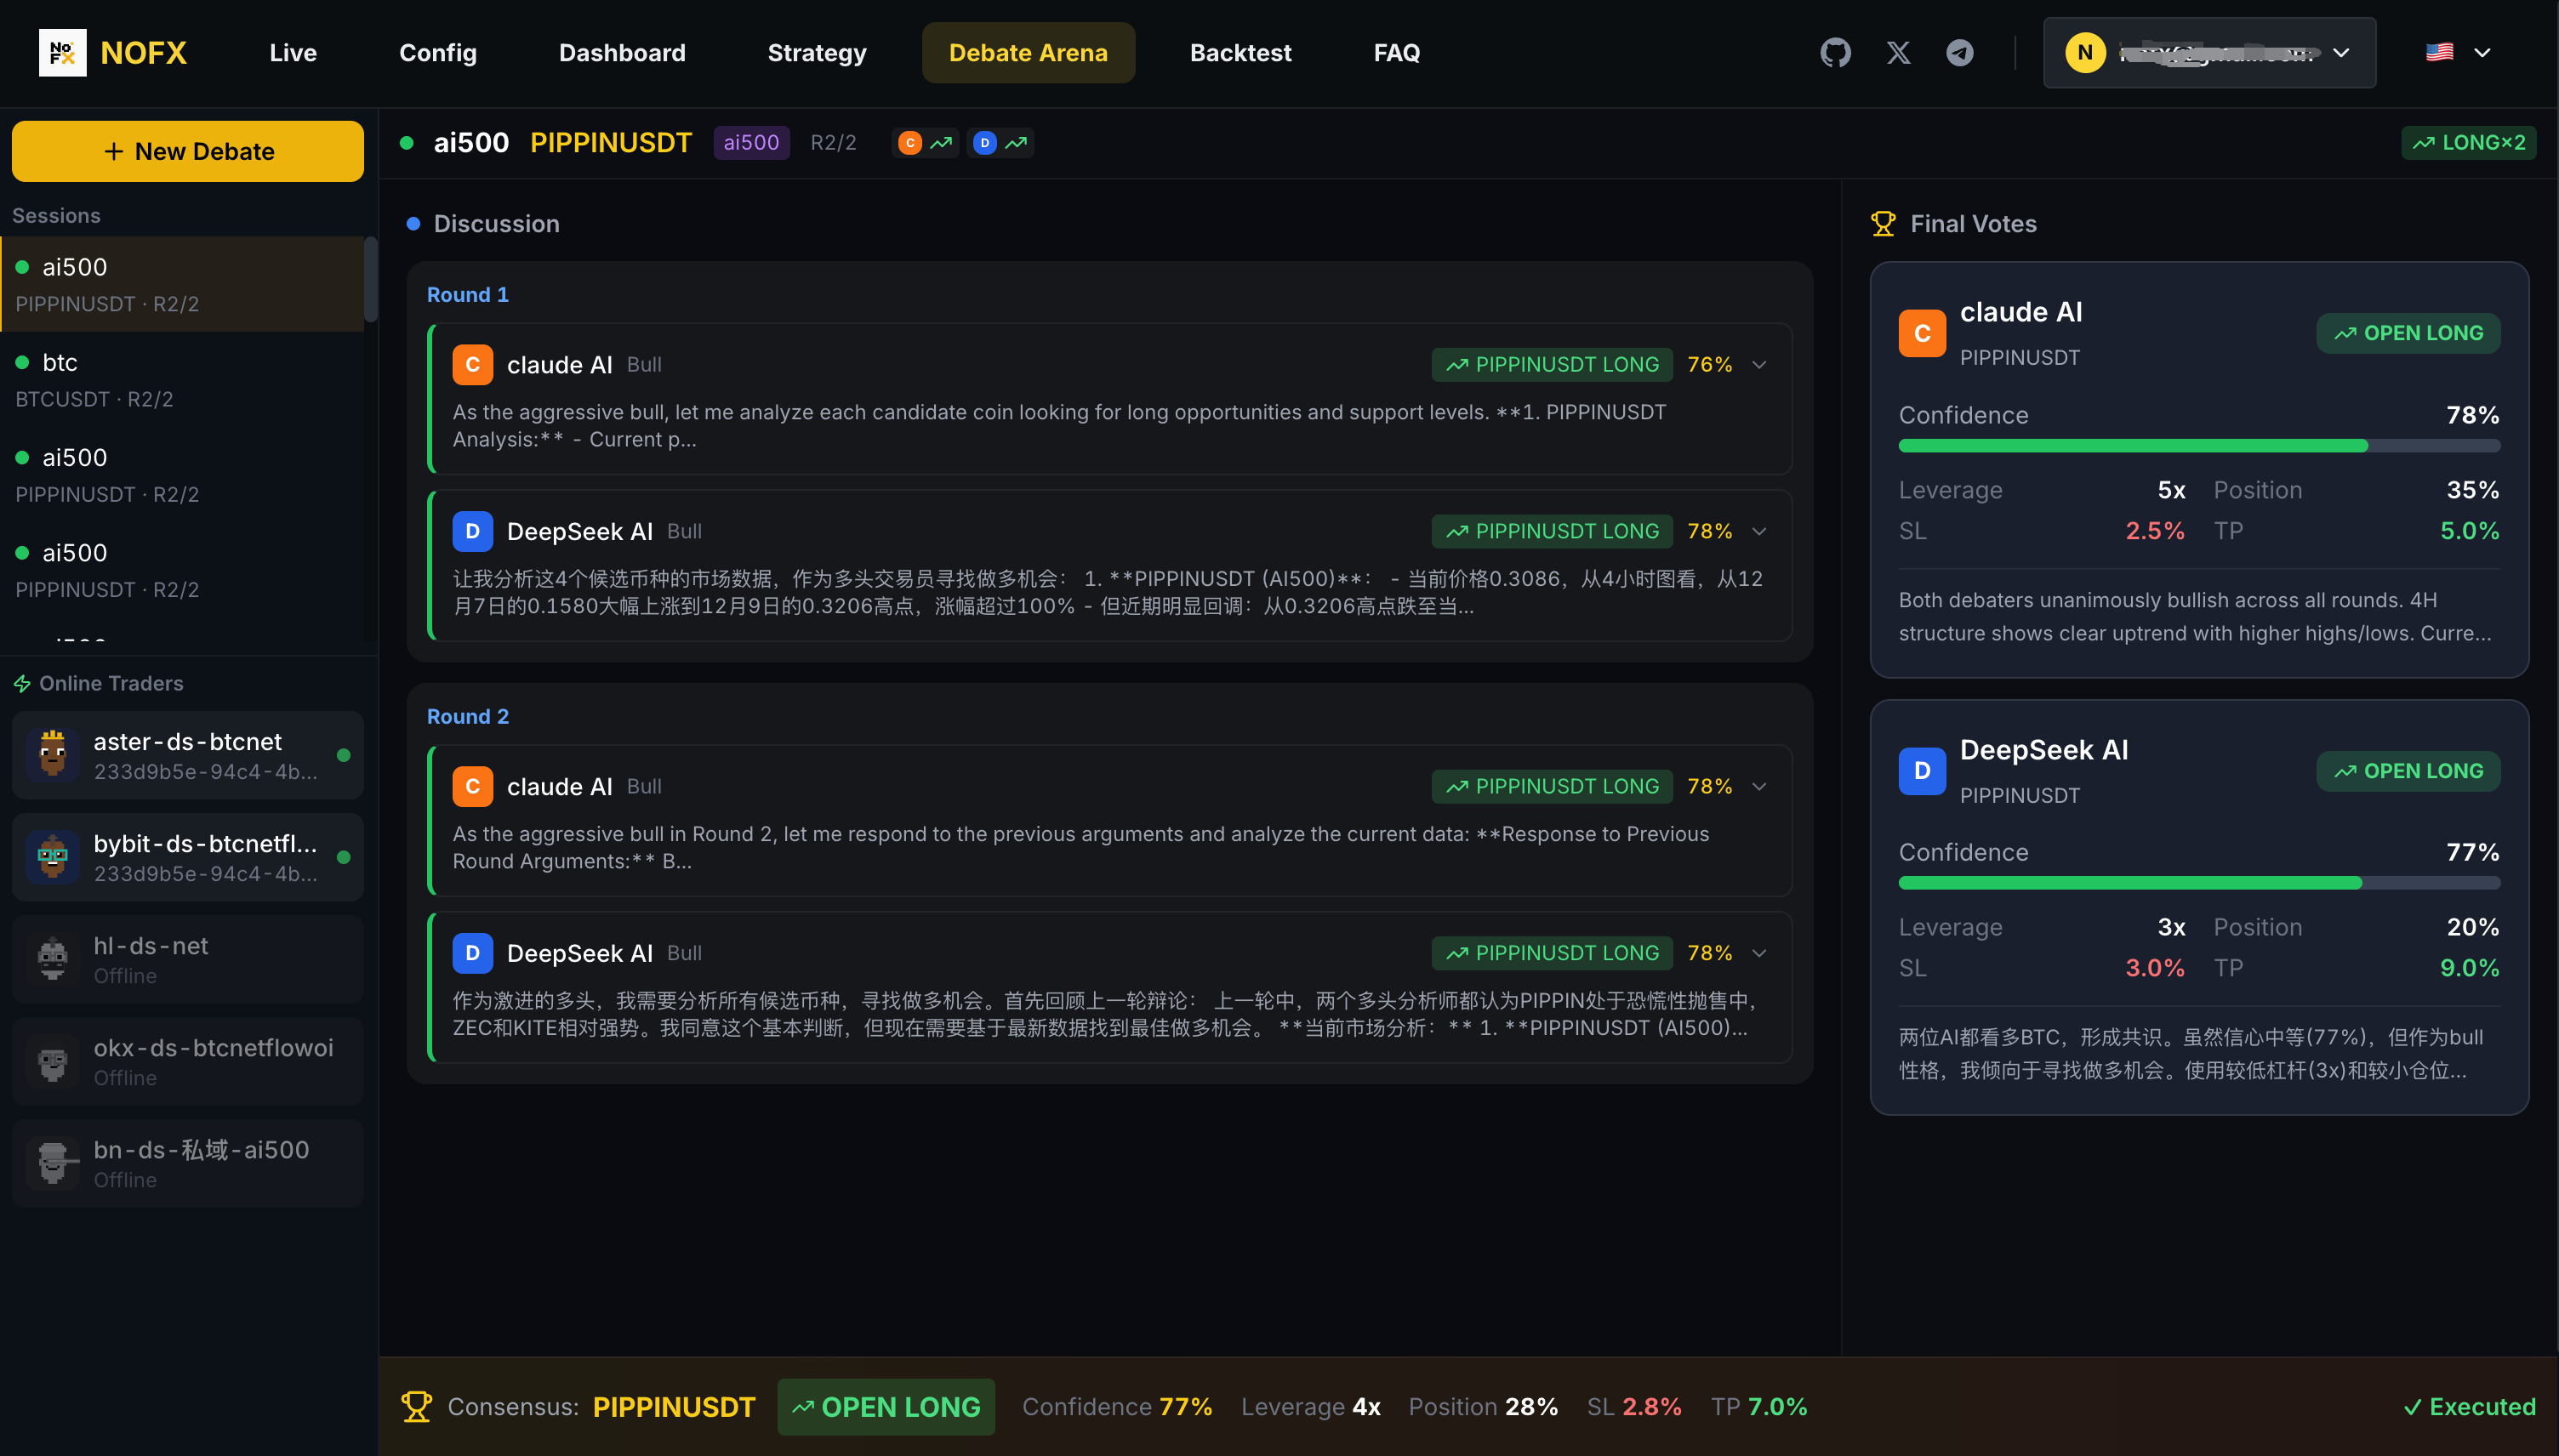This screenshot has width=2559, height=1456.
Task: Expand DeepSeek AI Round 2 message chevron
Action: pyautogui.click(x=1759, y=953)
